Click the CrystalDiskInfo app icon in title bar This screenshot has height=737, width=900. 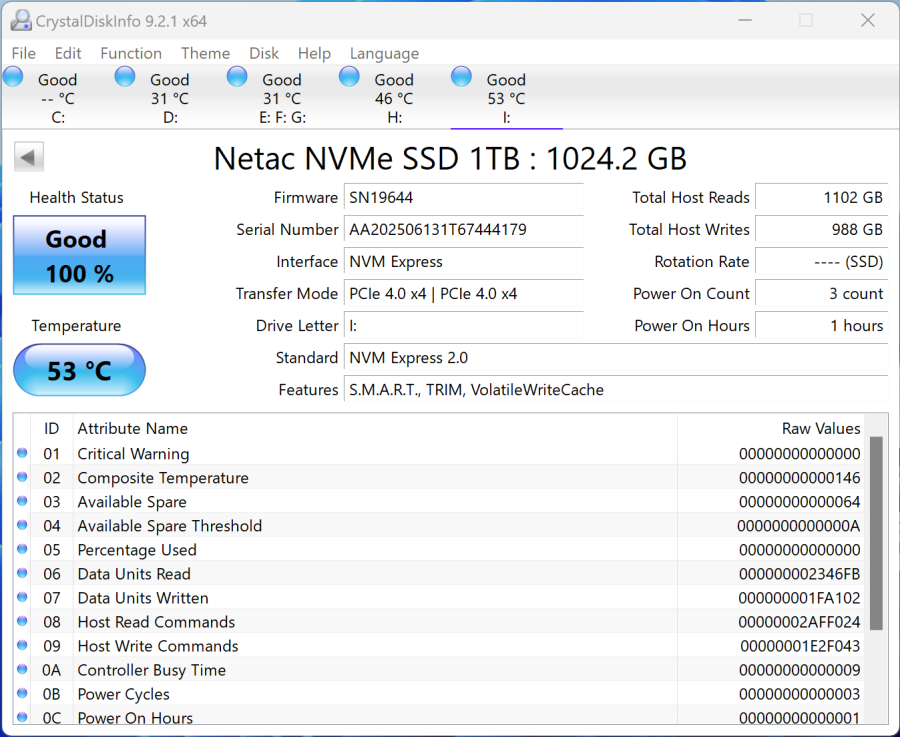(20, 21)
